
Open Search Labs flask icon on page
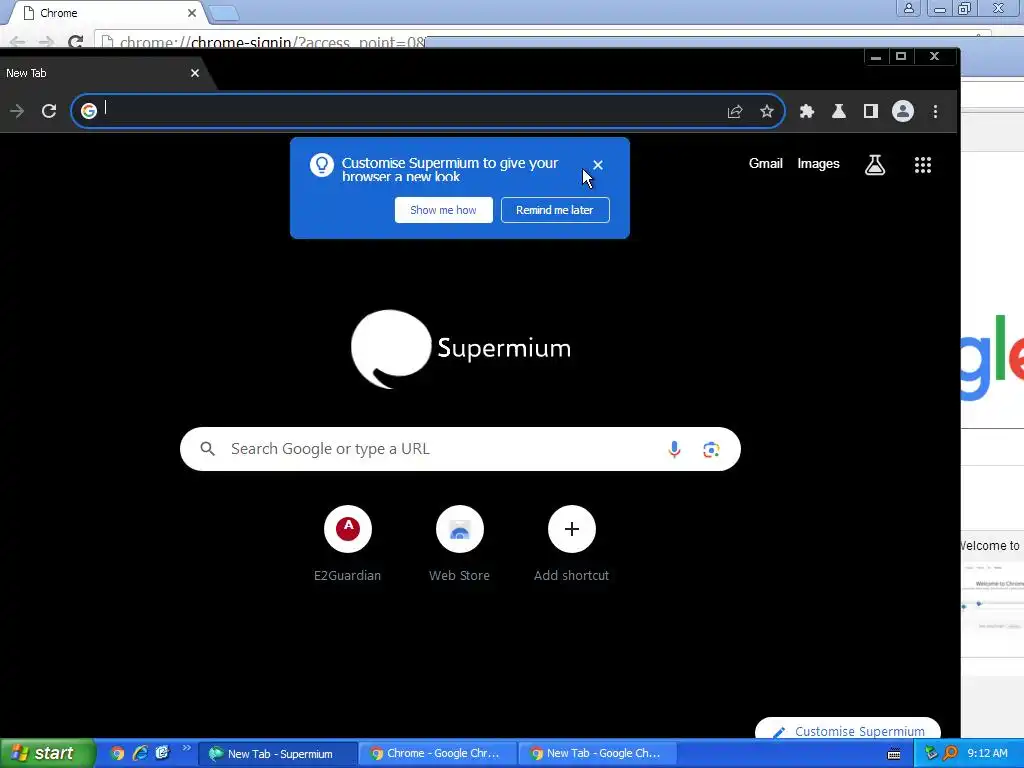pyautogui.click(x=875, y=165)
